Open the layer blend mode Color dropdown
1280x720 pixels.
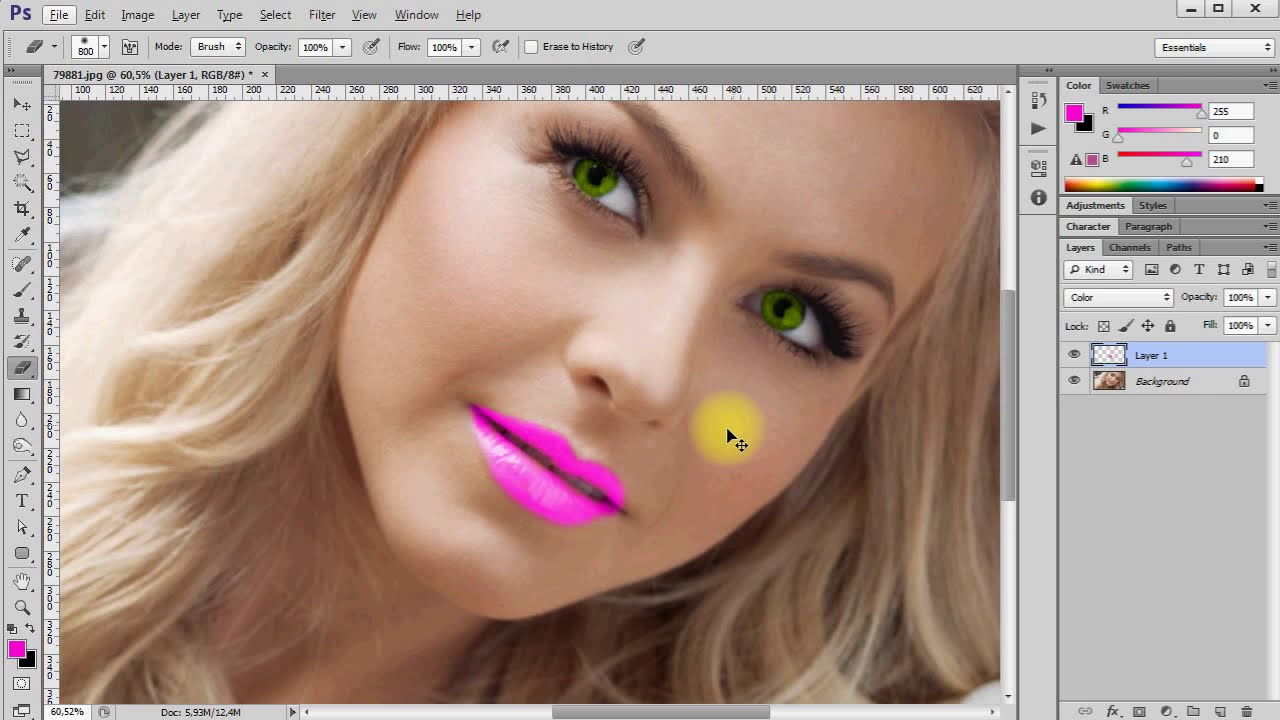[1118, 297]
